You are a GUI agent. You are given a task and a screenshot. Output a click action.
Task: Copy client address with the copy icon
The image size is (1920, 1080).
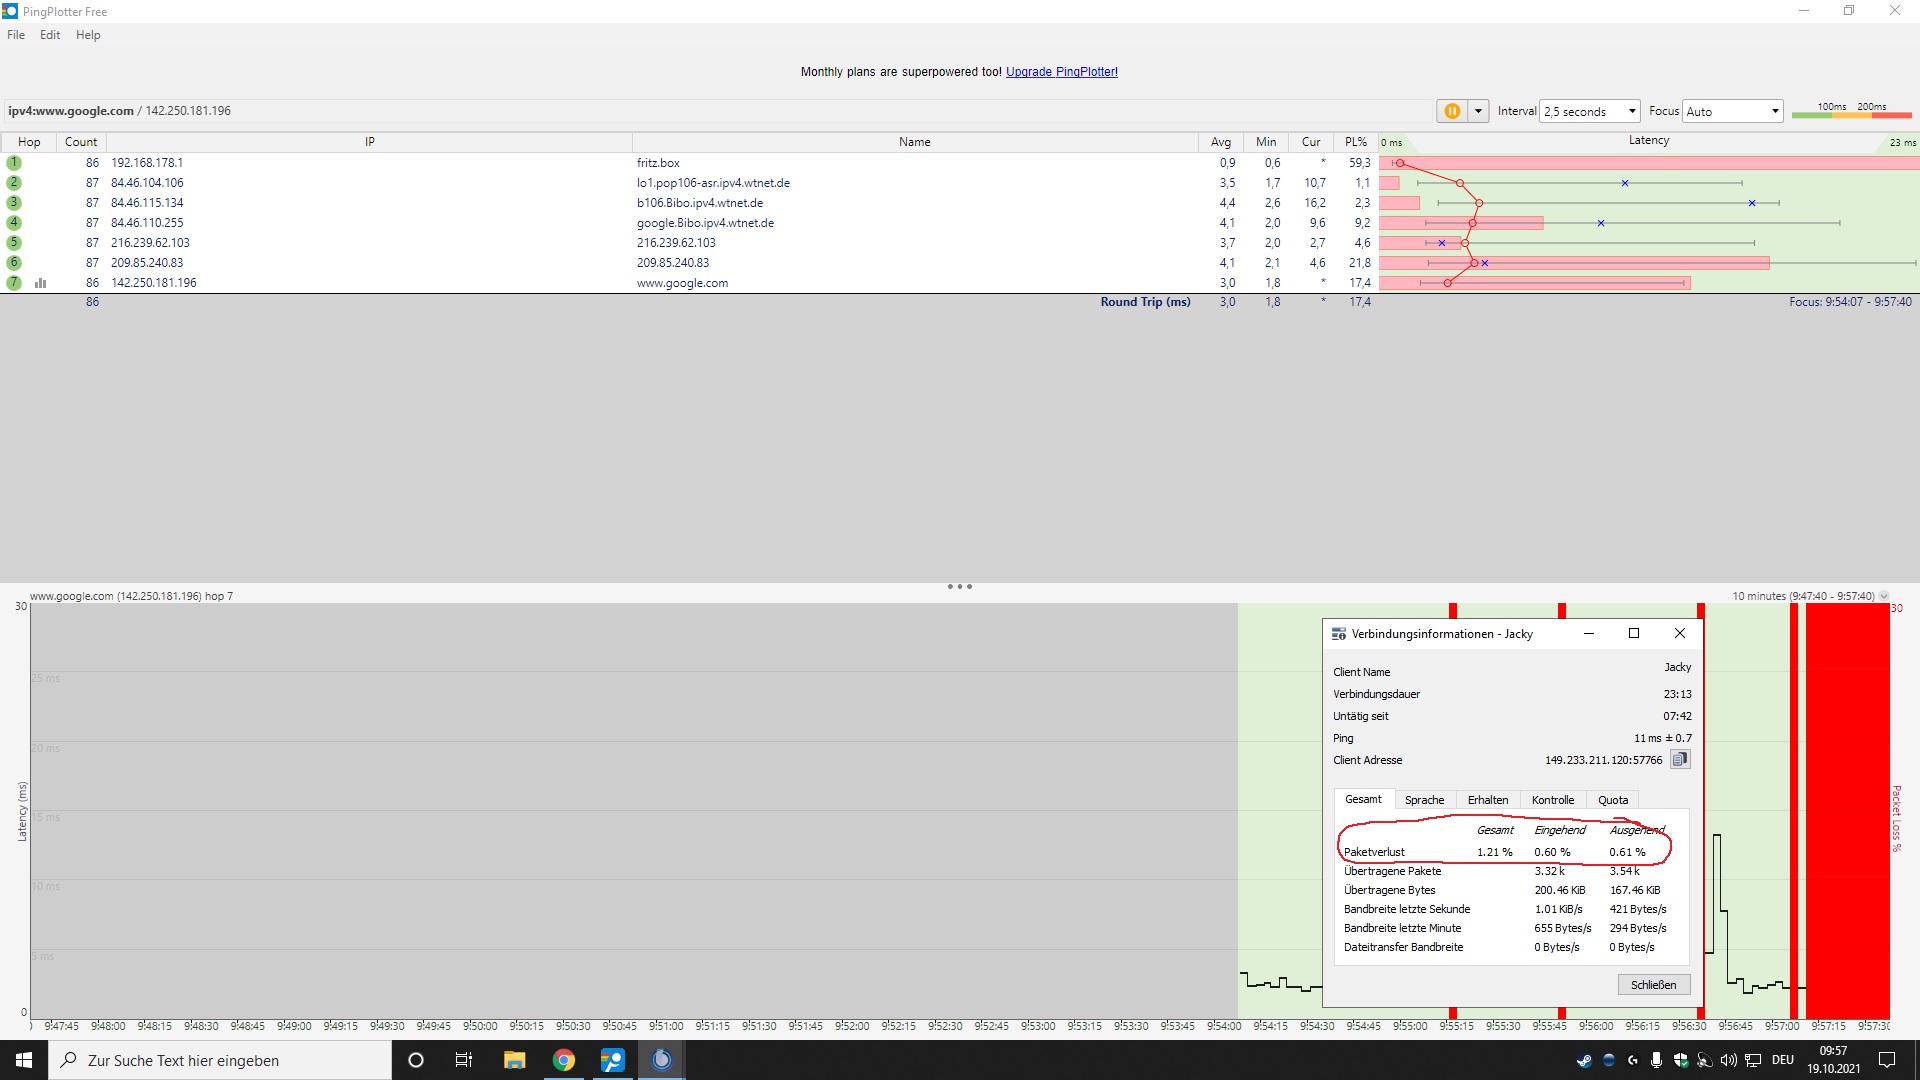pos(1680,760)
